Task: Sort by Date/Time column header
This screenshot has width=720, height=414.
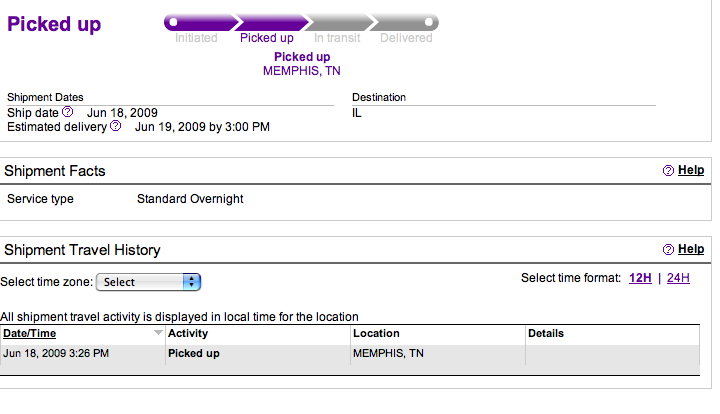Action: point(29,333)
